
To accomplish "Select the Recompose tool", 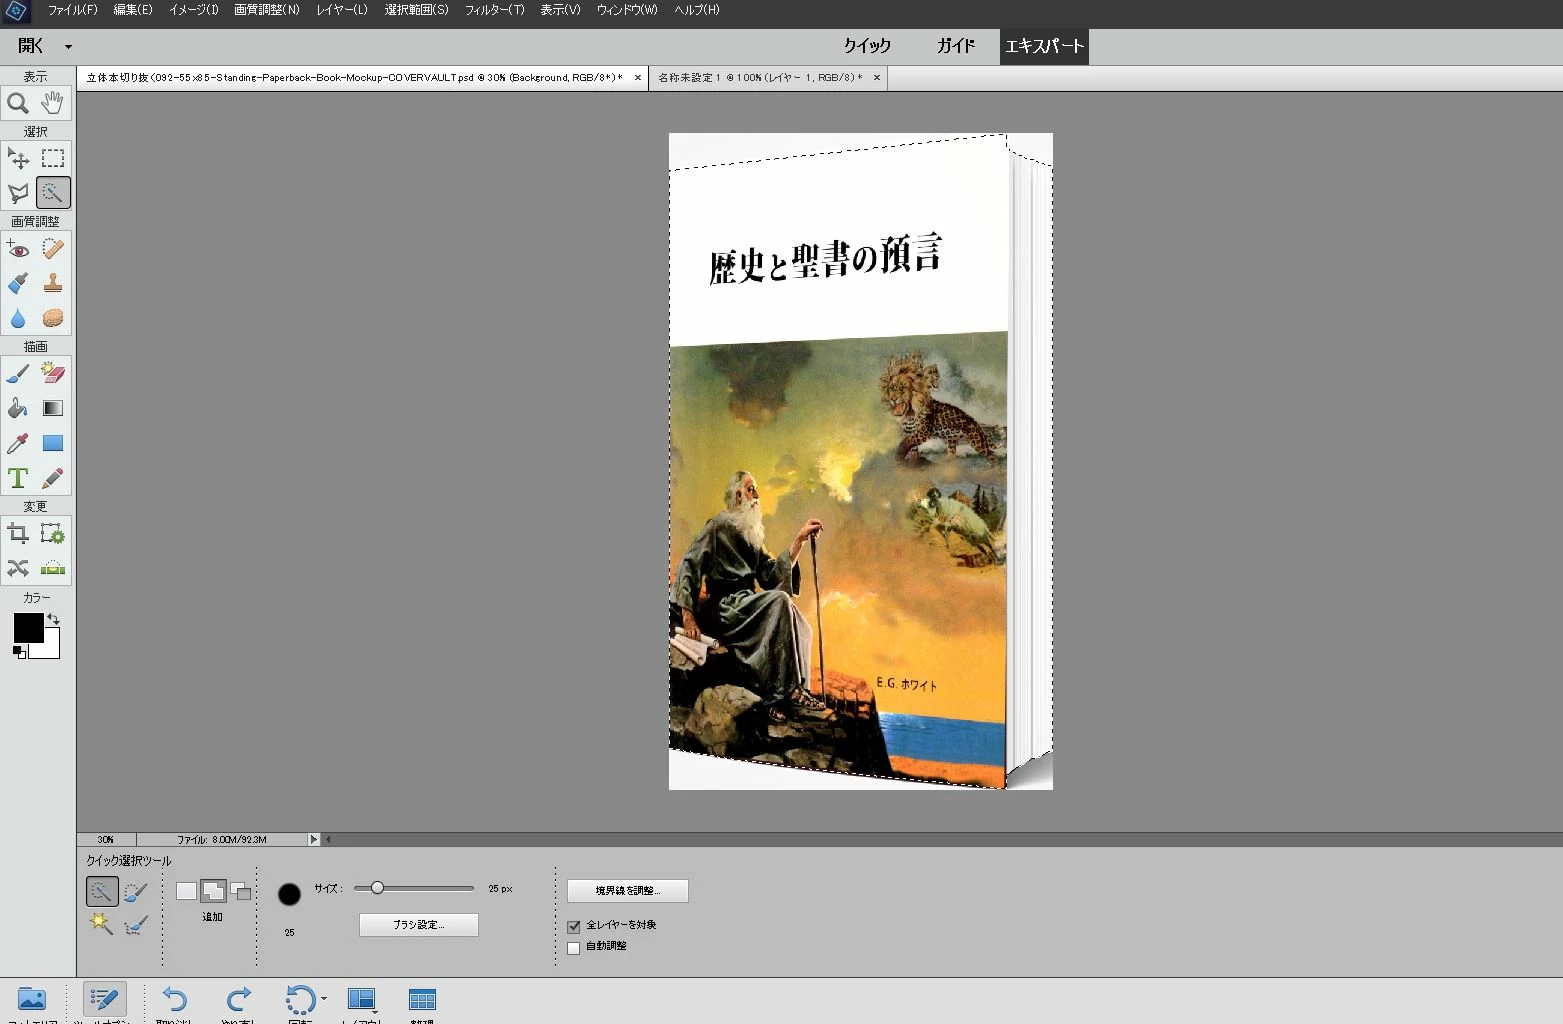I will (52, 534).
